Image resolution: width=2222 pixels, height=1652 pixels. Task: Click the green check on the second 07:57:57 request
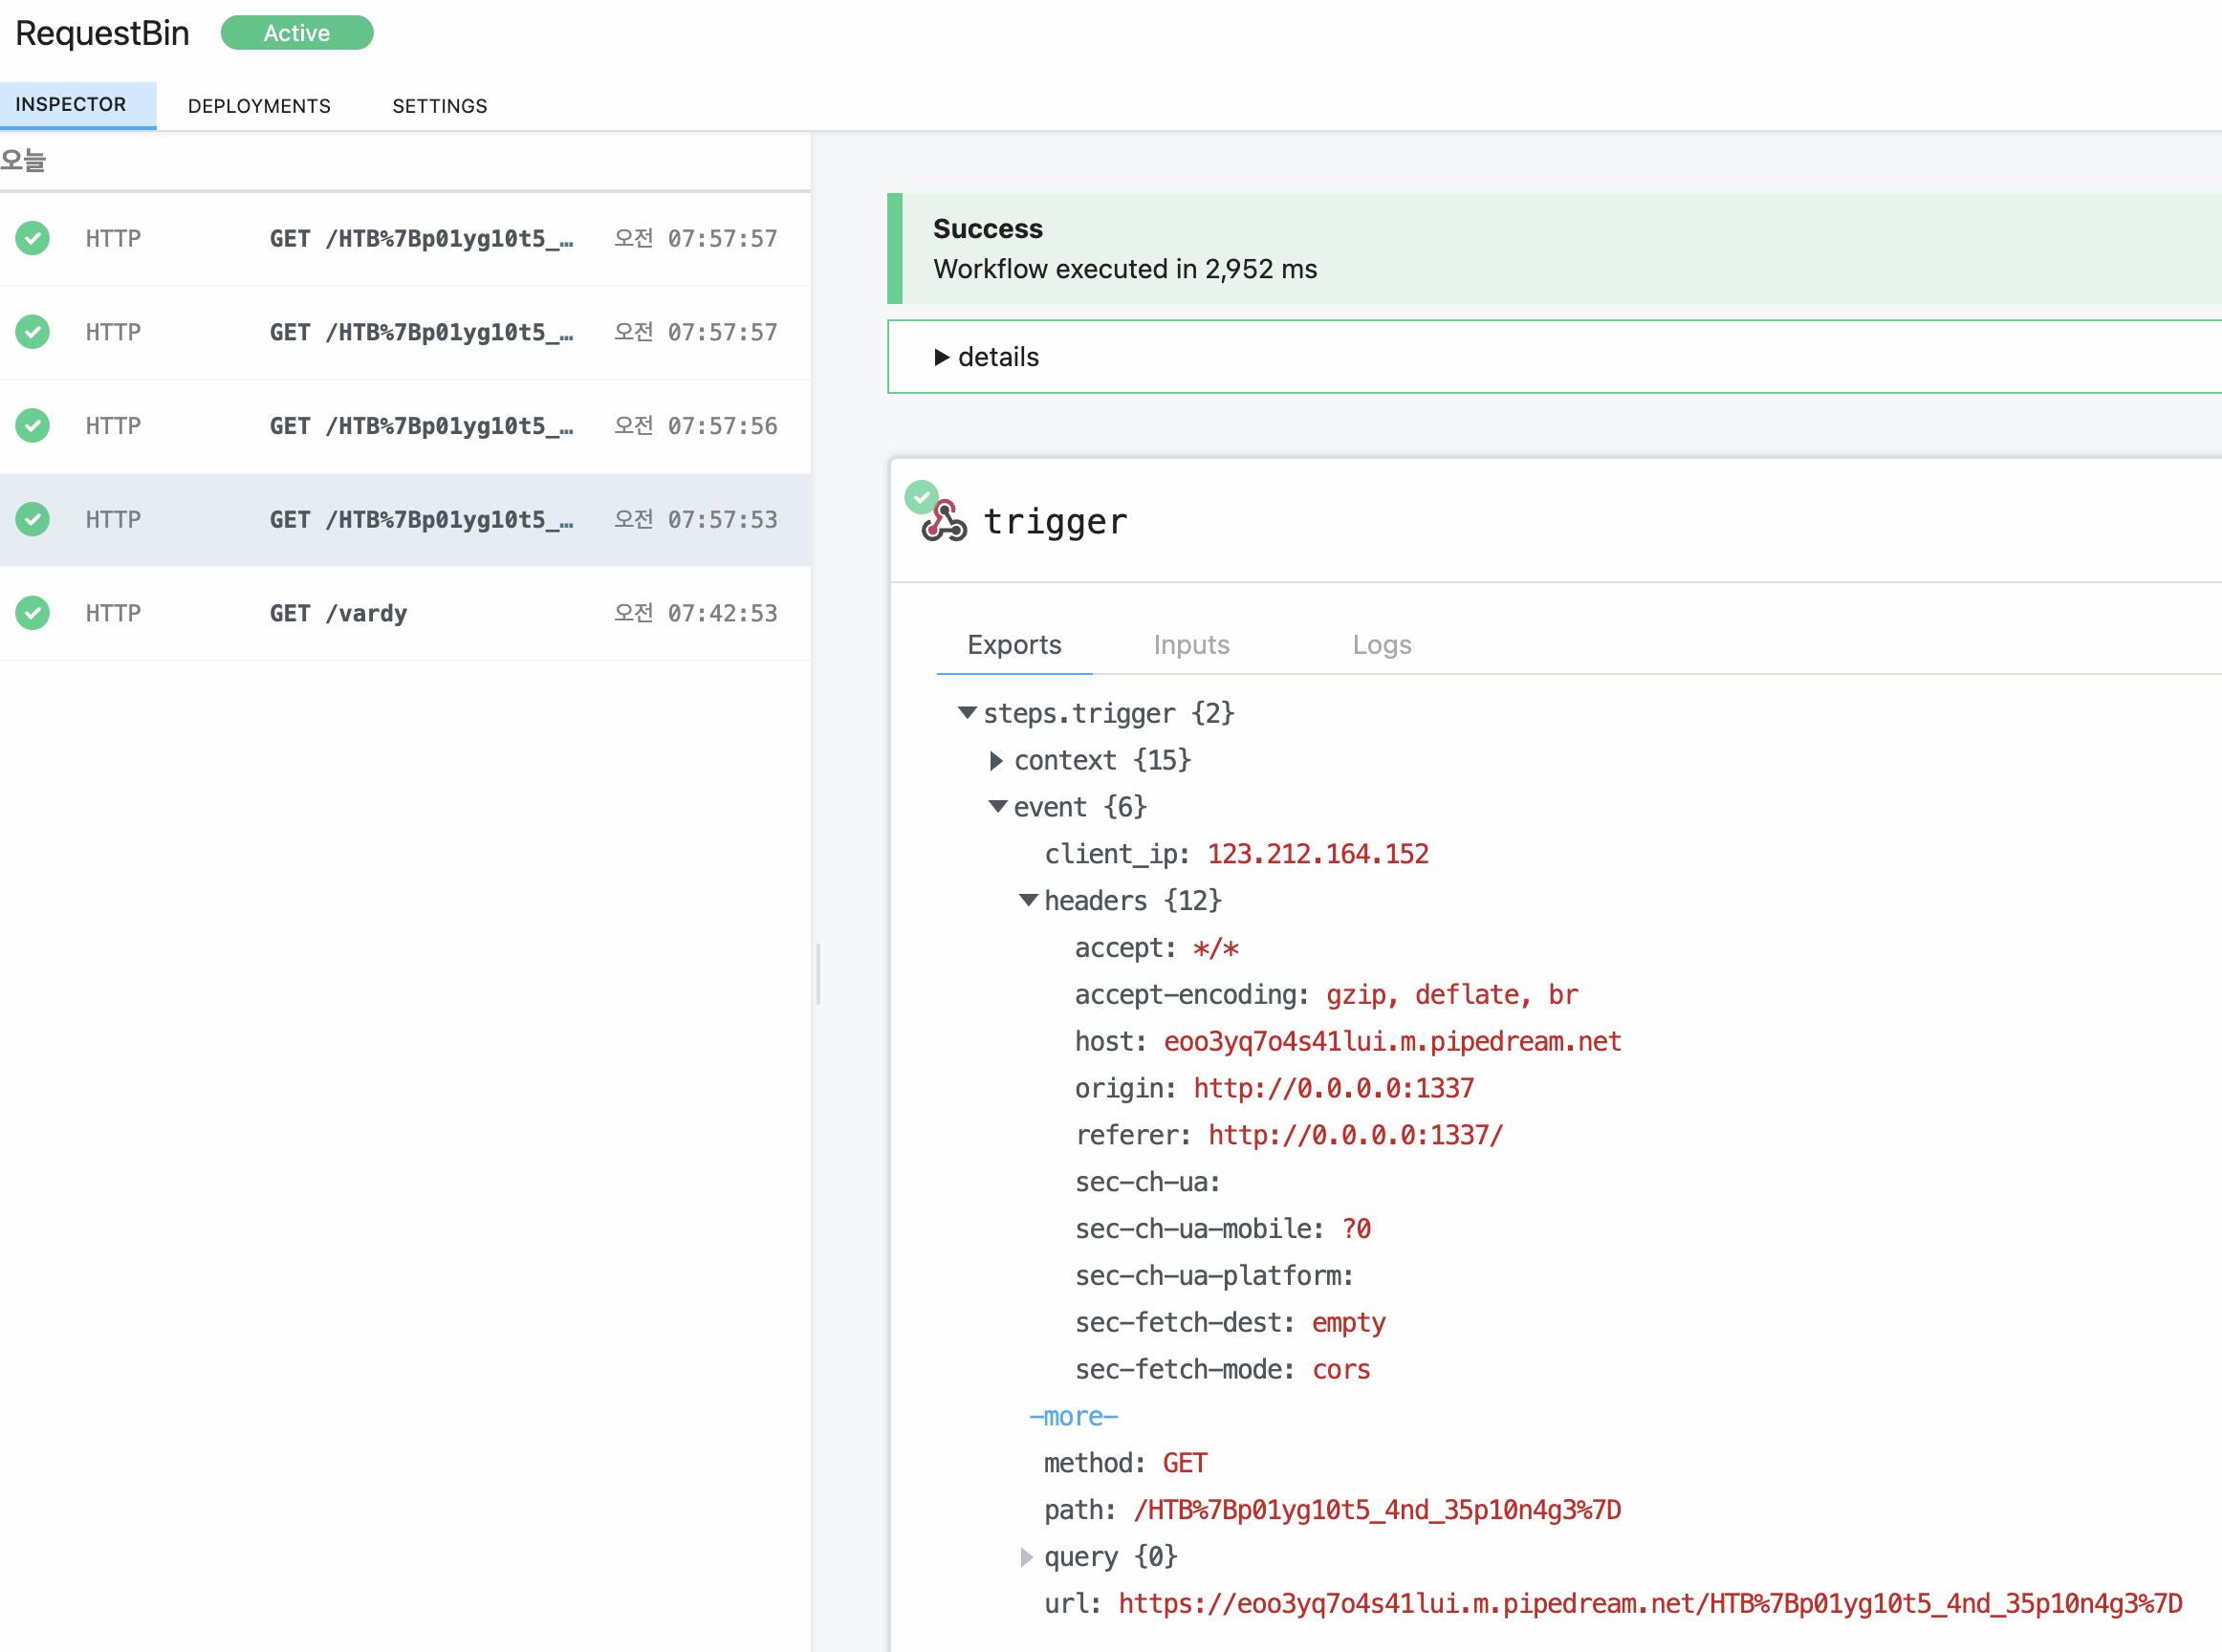tap(33, 332)
